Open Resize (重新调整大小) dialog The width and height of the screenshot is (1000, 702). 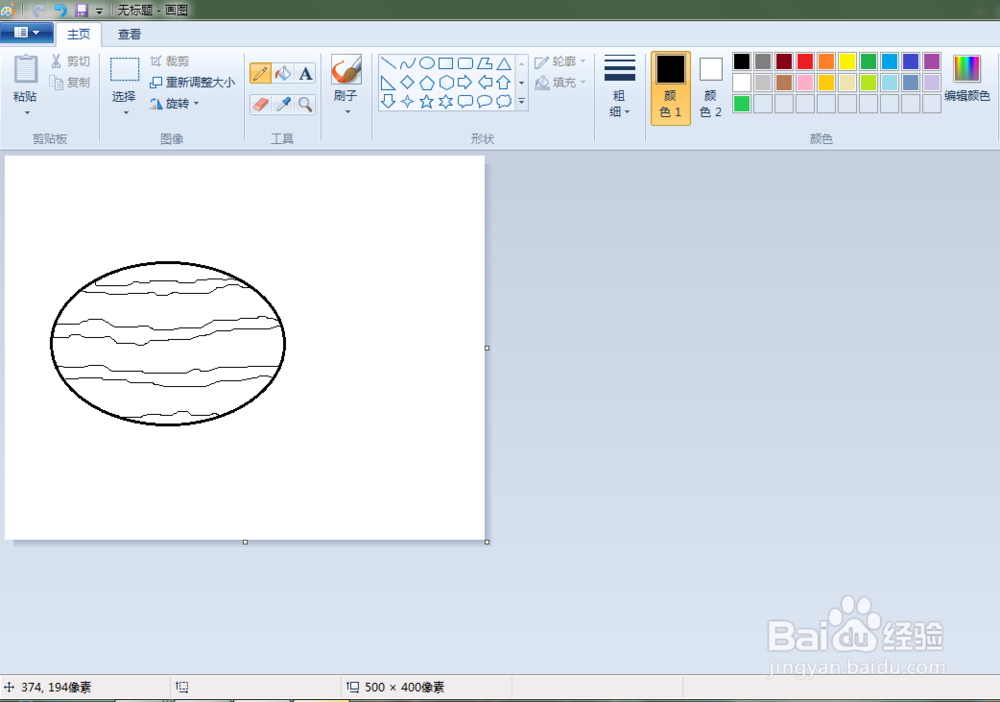pos(192,82)
